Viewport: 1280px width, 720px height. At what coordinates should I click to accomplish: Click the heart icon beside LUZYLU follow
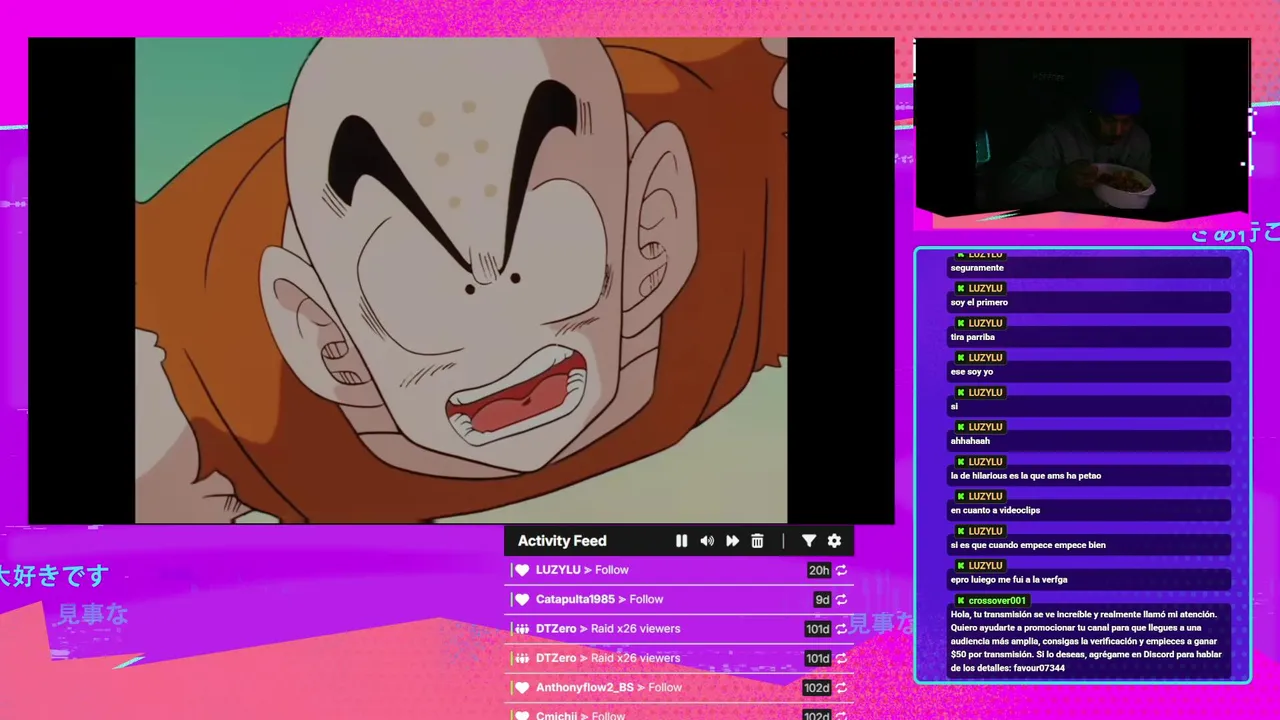(x=521, y=570)
